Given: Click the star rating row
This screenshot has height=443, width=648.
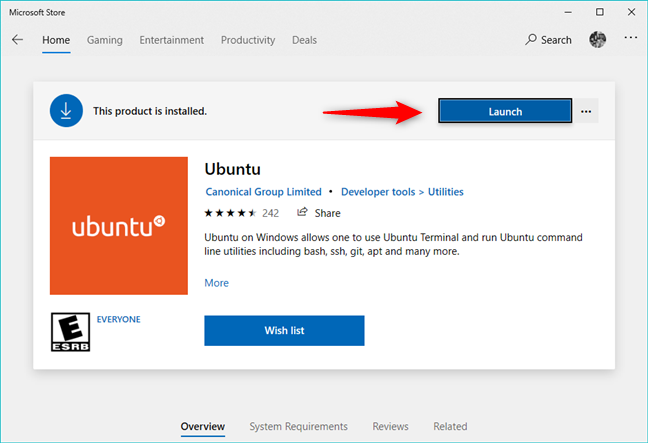Looking at the screenshot, I should 230,213.
